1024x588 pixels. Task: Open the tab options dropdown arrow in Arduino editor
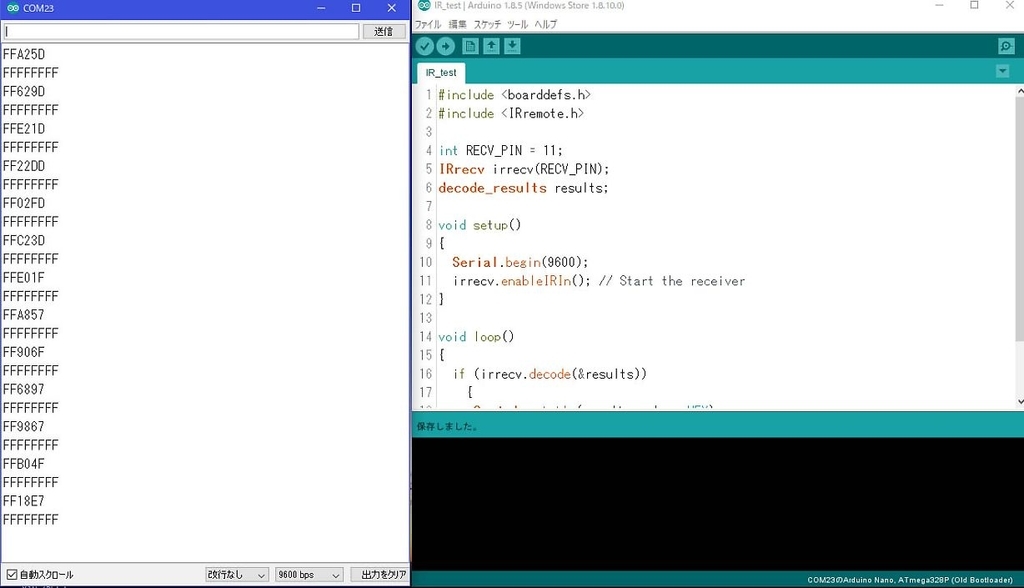pyautogui.click(x=1002, y=71)
